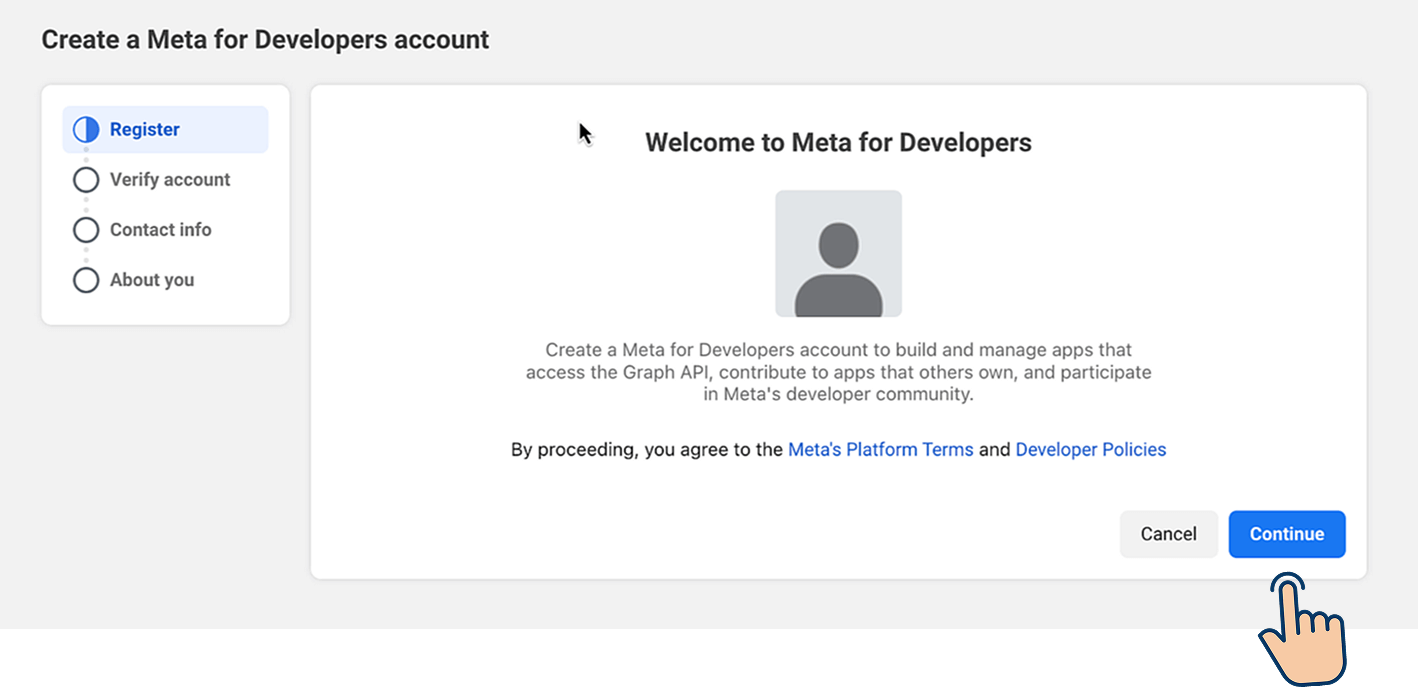Click the empty circle beside Verify account
The width and height of the screenshot is (1418, 691).
pyautogui.click(x=86, y=180)
